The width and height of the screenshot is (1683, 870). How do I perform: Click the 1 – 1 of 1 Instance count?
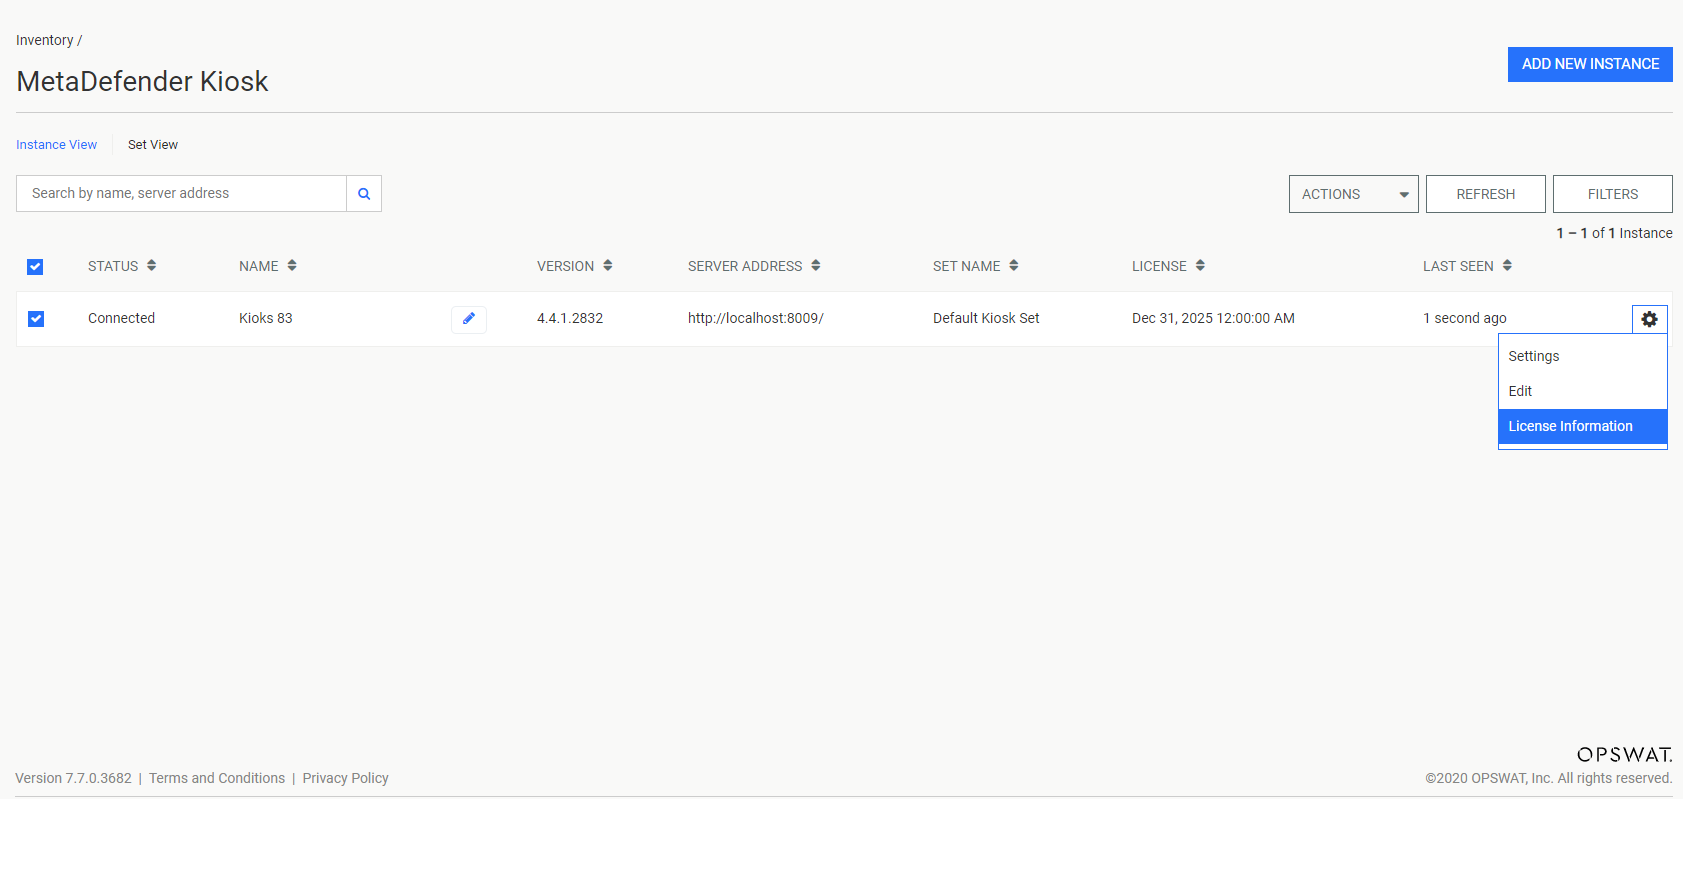1614,233
